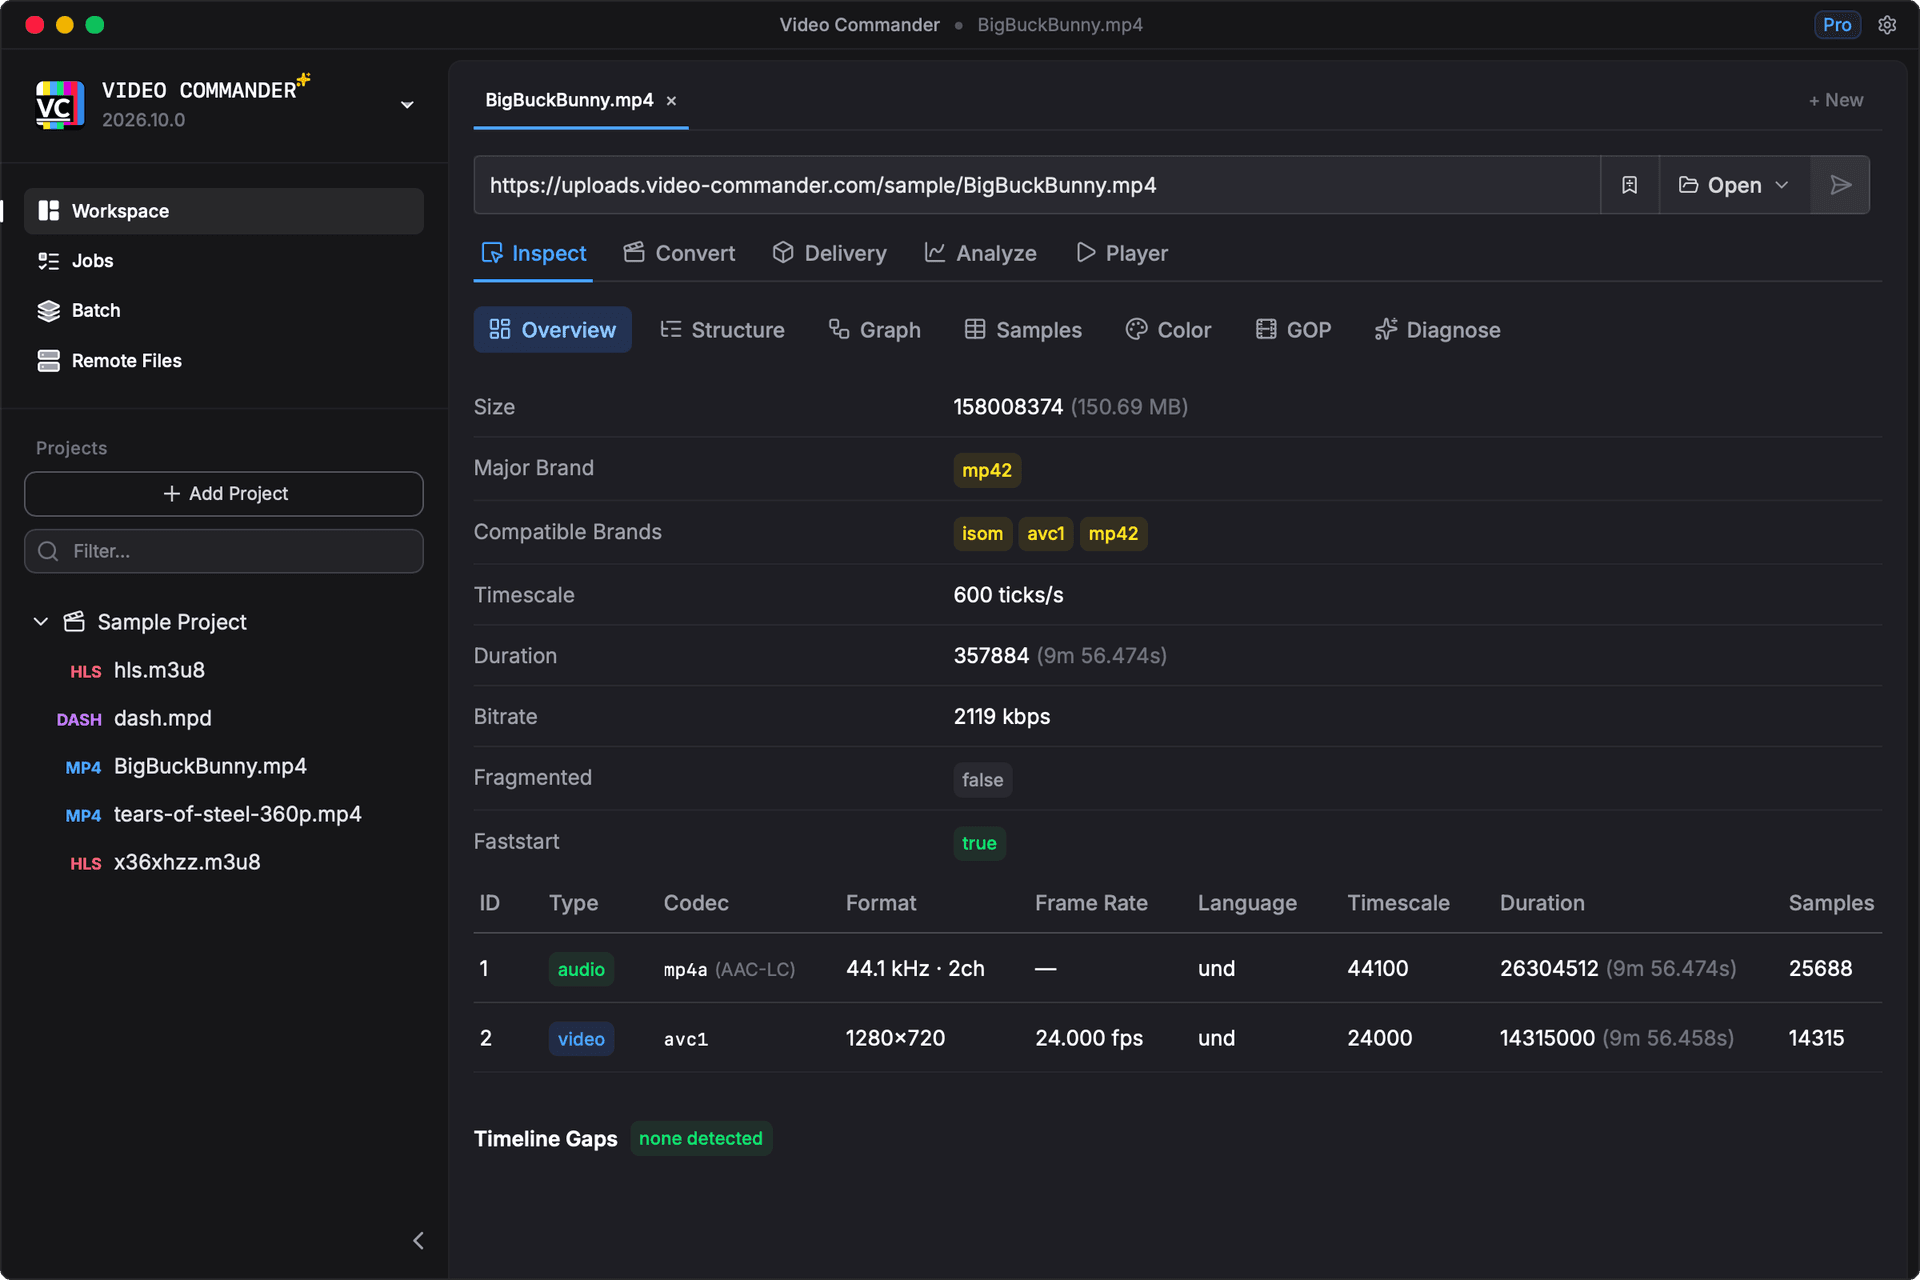Close the BigBuckBunny.mp4 tab
Screen dimensions: 1920x1280
pyautogui.click(x=672, y=101)
